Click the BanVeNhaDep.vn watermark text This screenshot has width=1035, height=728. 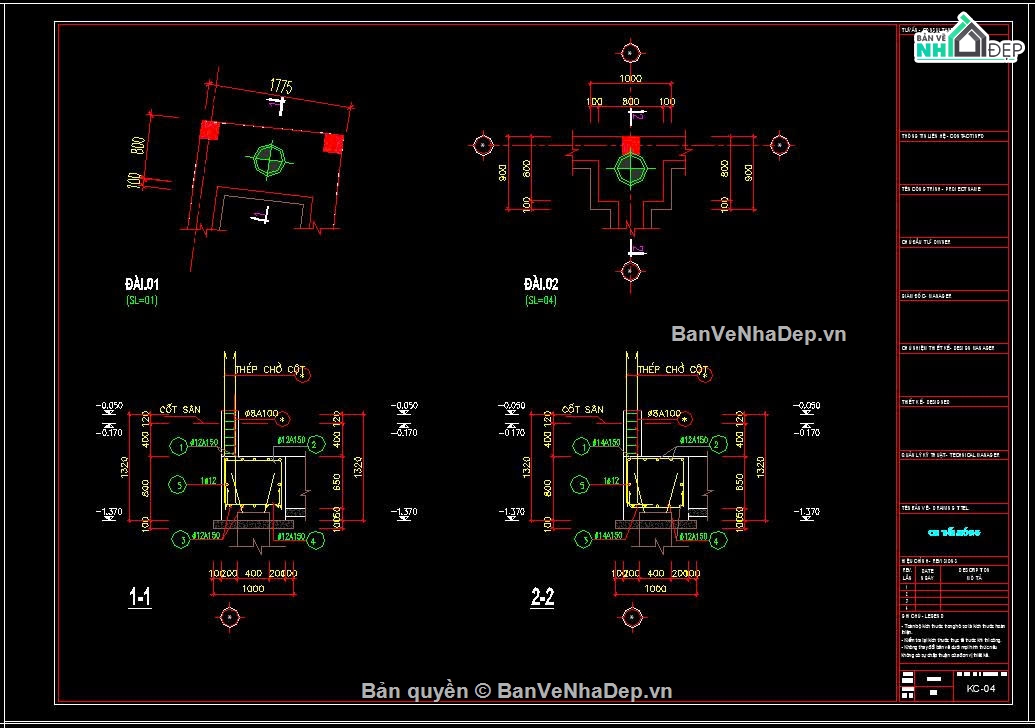[x=758, y=333]
